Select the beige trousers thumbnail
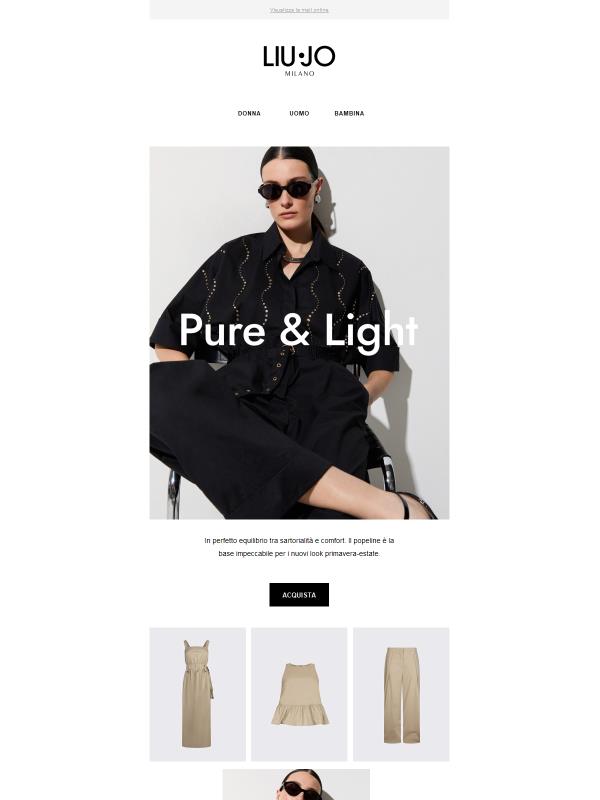This screenshot has width=600, height=800. pos(401,694)
